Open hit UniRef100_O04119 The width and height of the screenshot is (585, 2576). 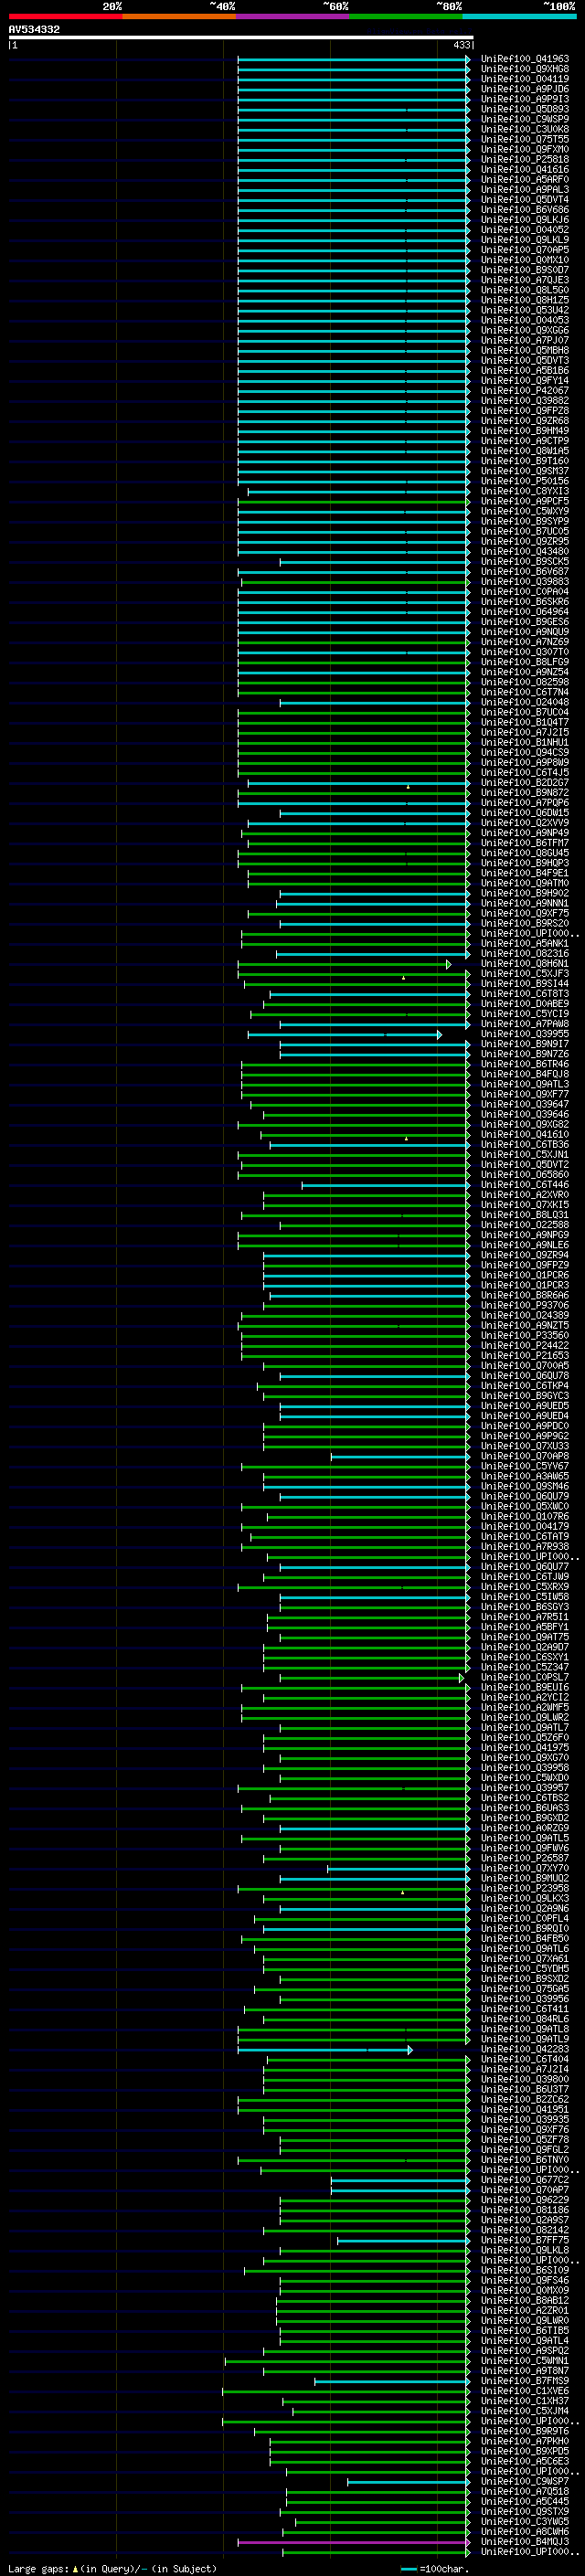(525, 79)
